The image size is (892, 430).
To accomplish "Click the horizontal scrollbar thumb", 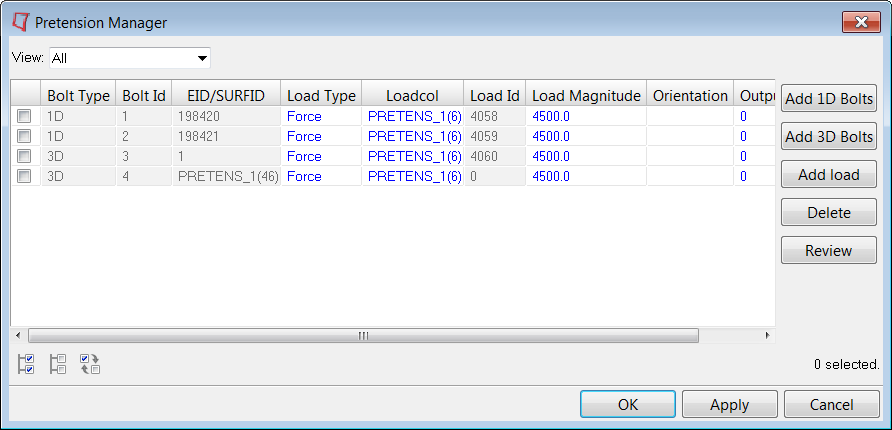I will click(363, 336).
